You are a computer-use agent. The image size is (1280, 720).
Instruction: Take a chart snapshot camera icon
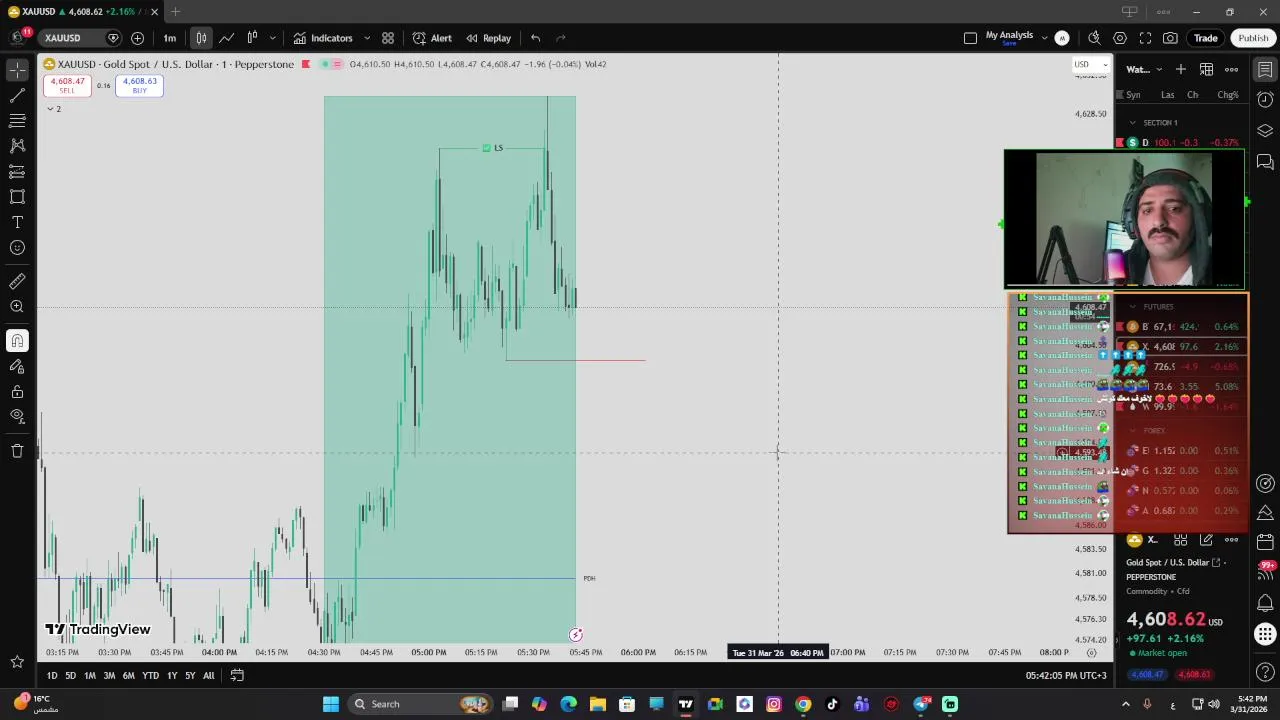click(x=1170, y=38)
